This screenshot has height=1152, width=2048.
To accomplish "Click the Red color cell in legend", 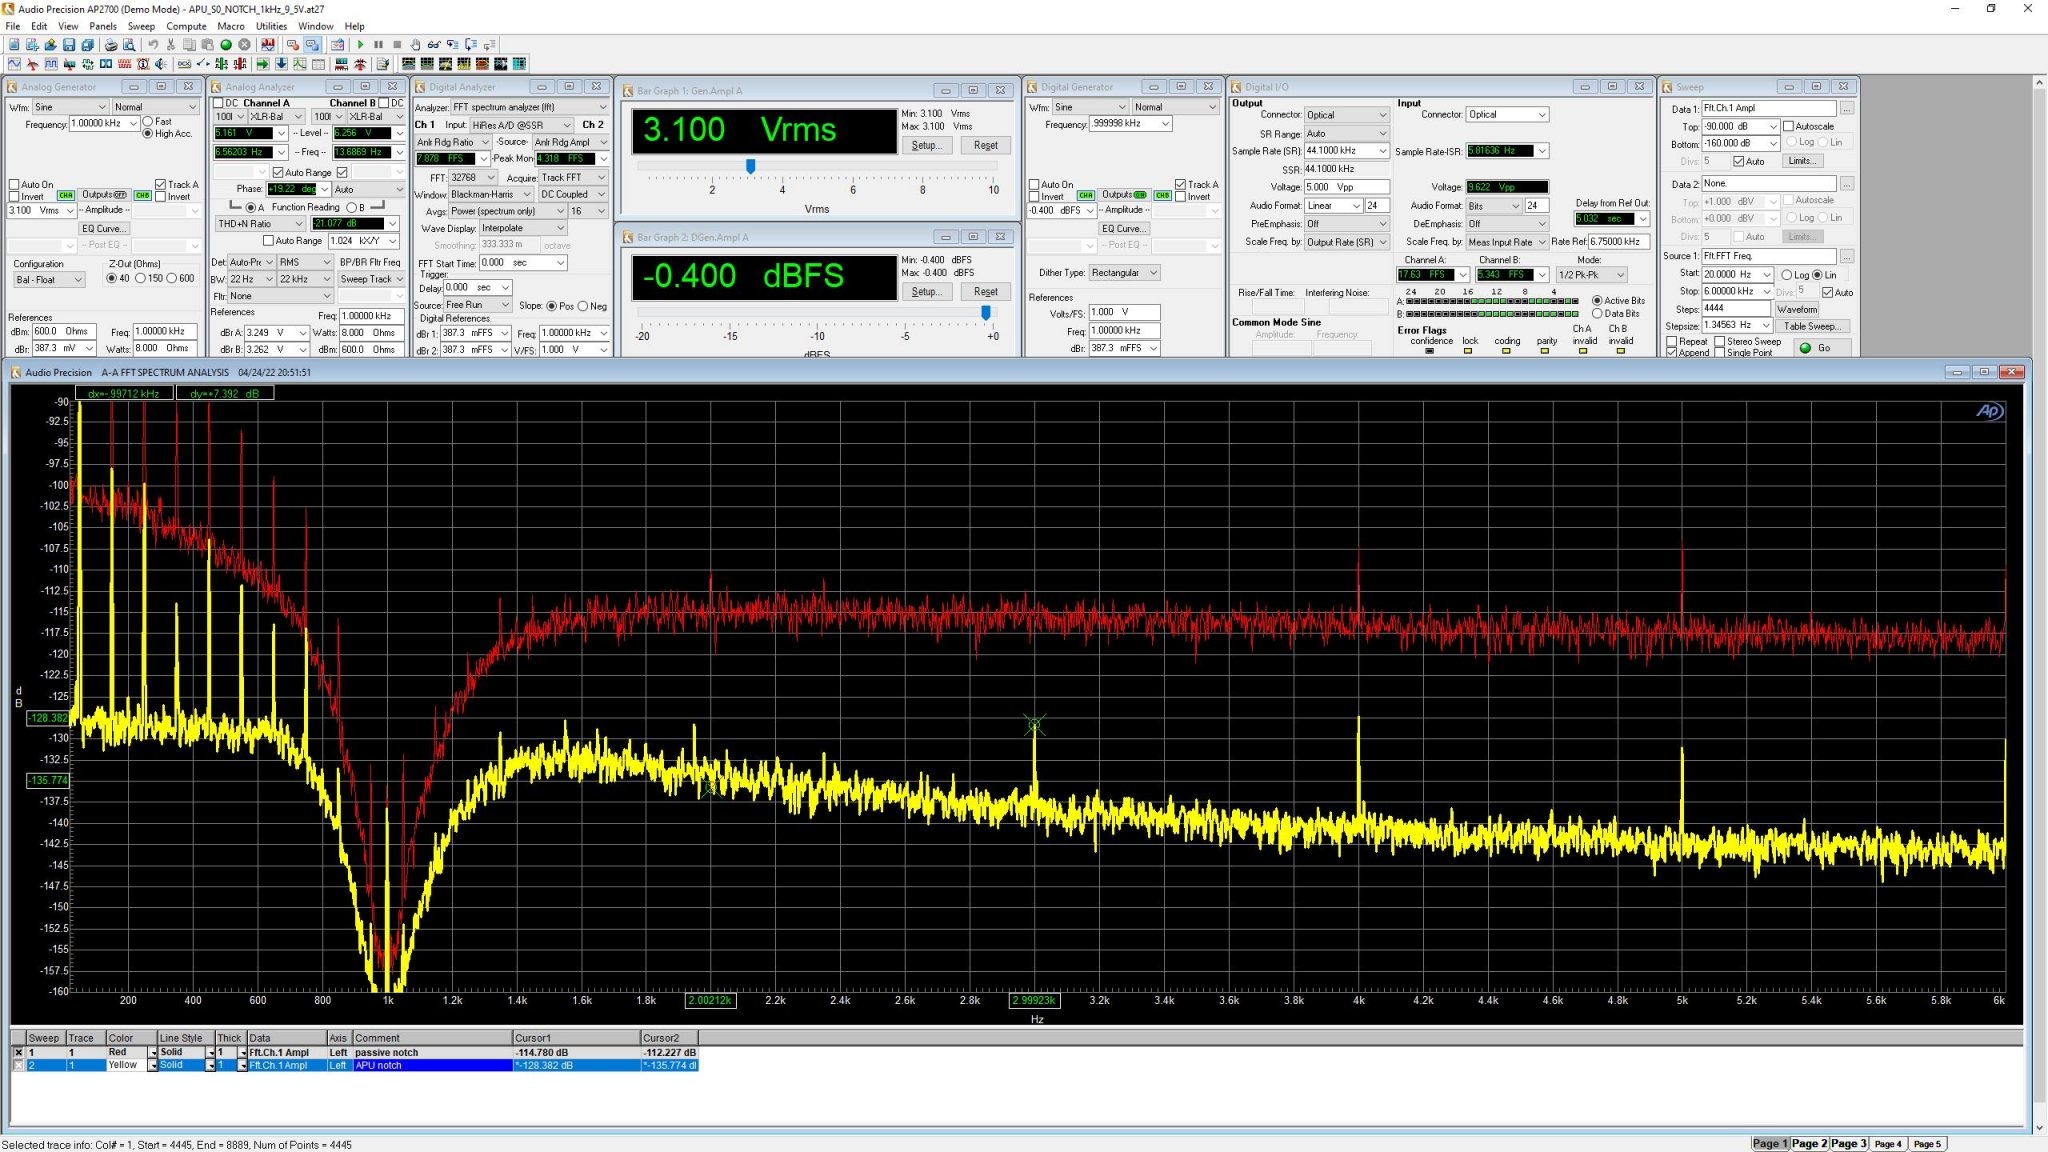I will coord(126,1052).
